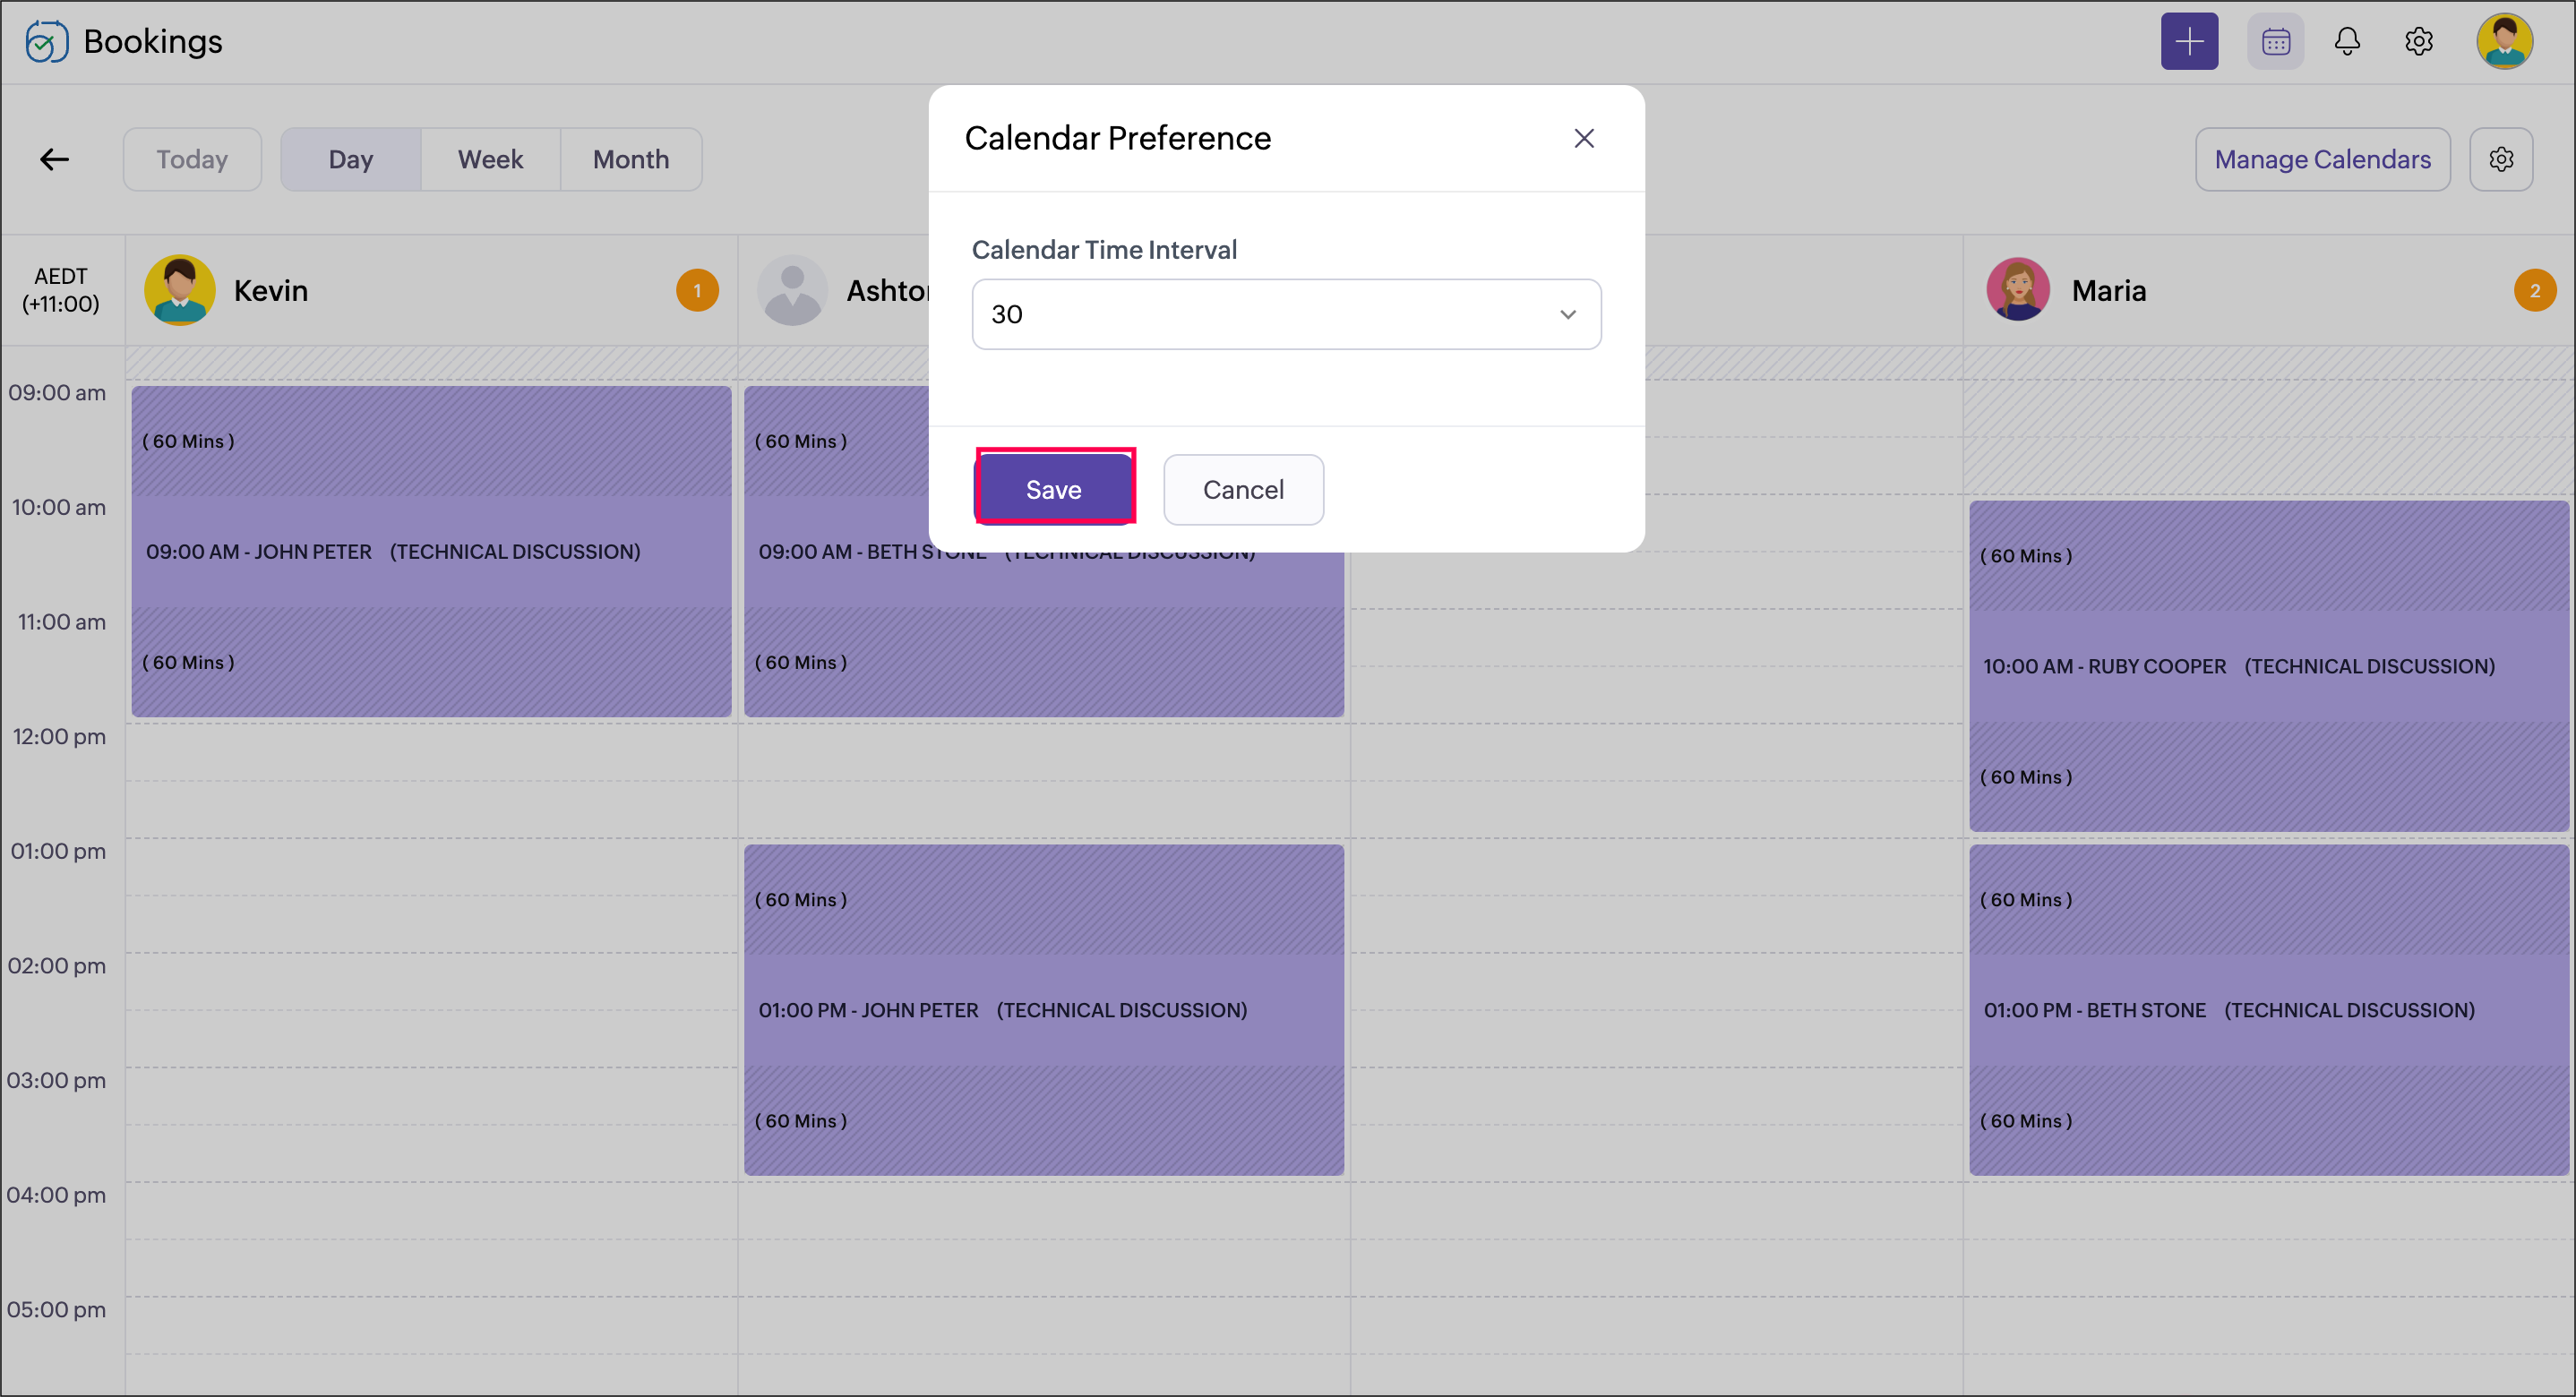
Task: Click the Today button
Action: click(x=192, y=159)
